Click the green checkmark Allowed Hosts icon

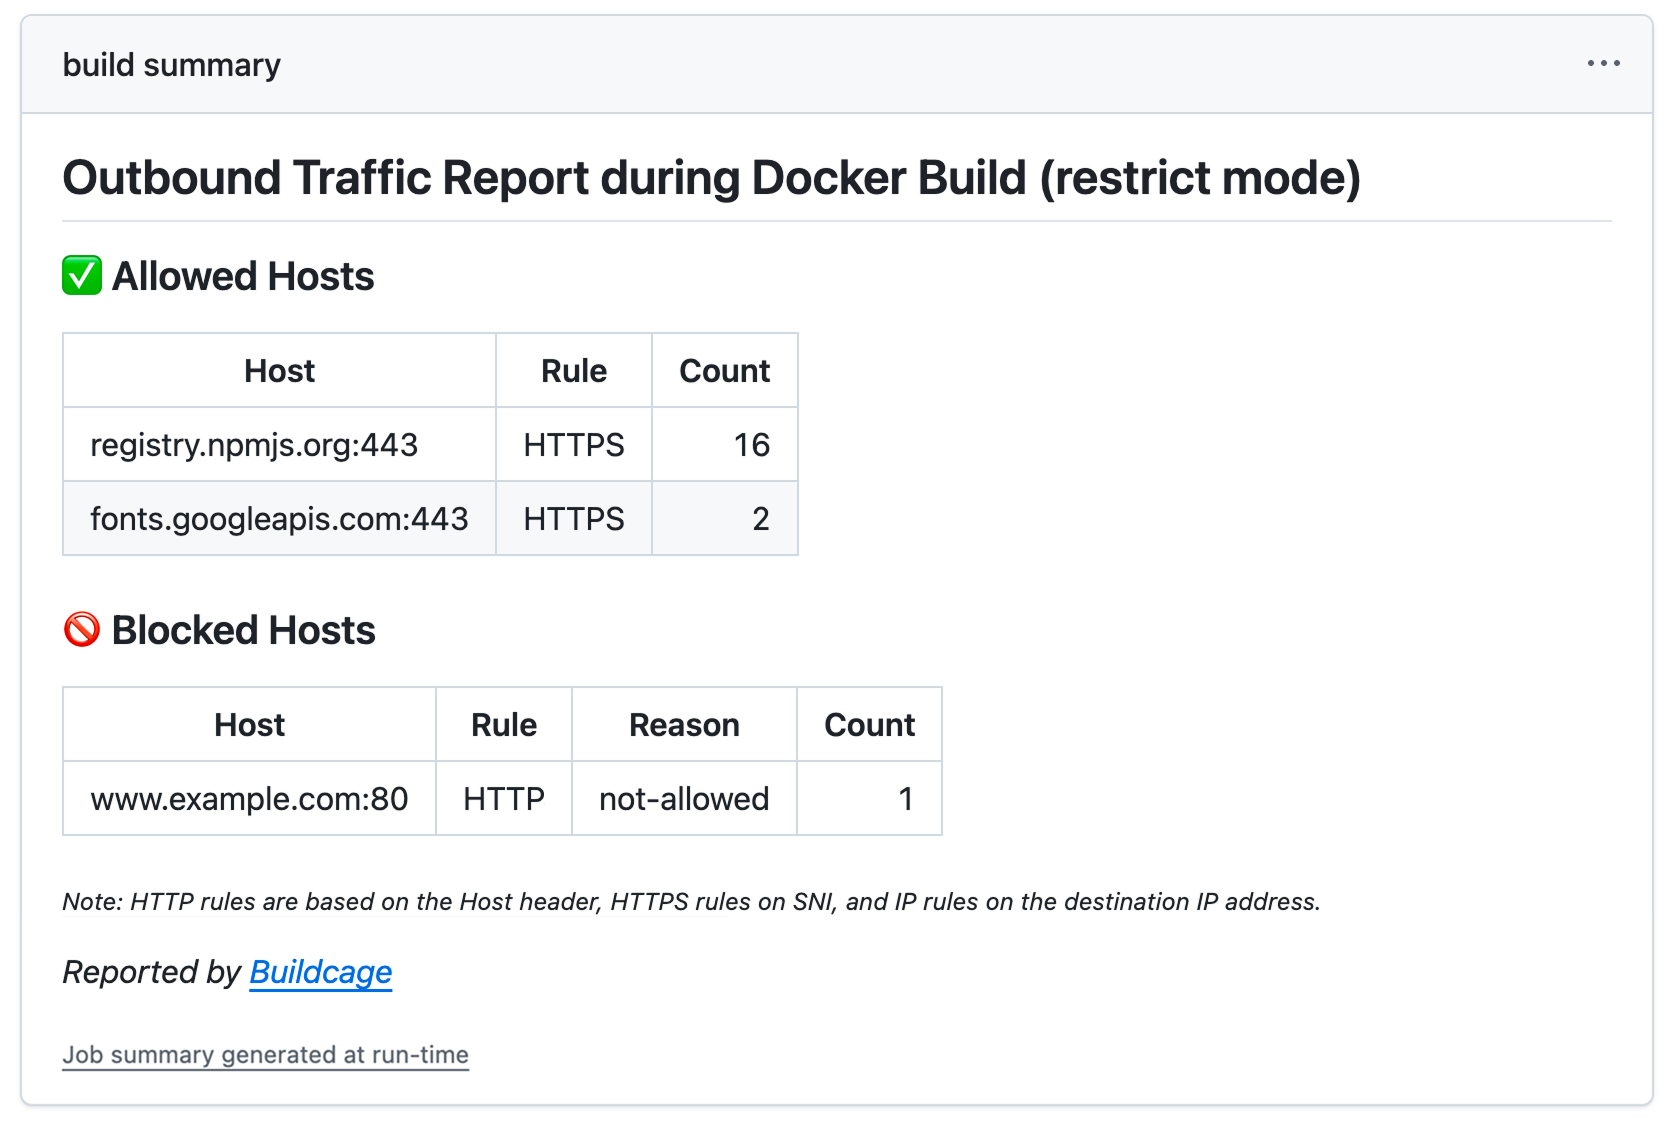pos(82,276)
